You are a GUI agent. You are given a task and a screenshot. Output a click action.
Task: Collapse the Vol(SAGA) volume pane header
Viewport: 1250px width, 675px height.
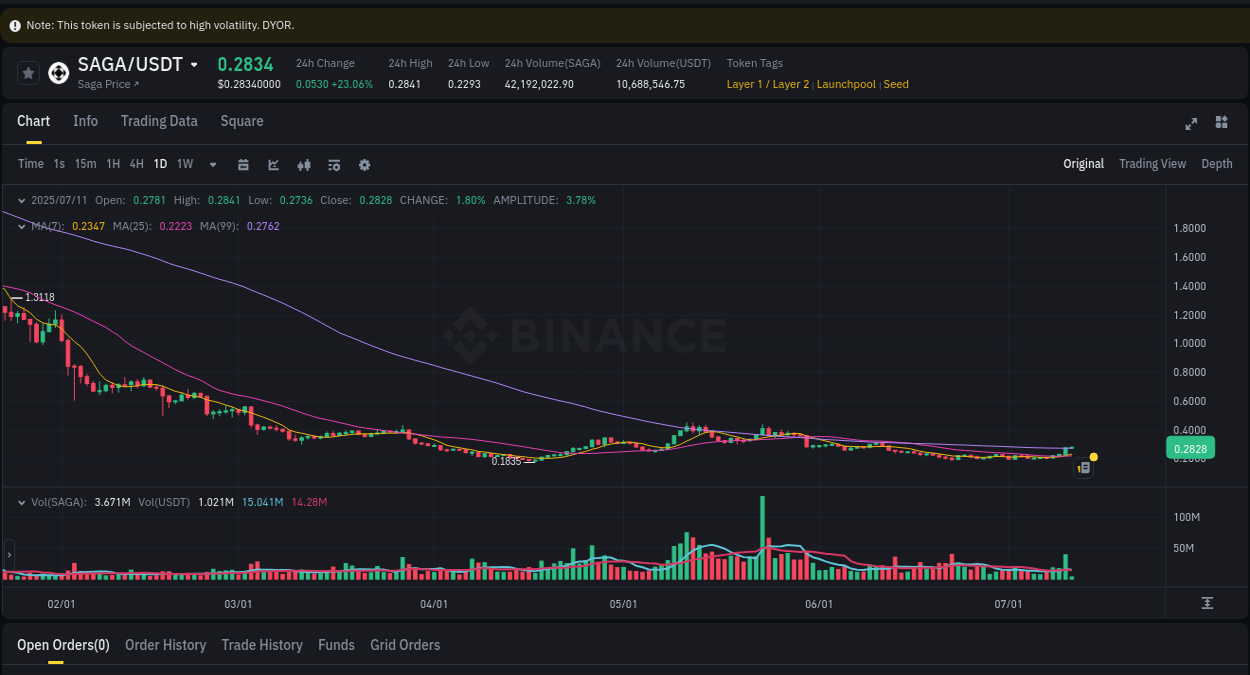(x=20, y=501)
